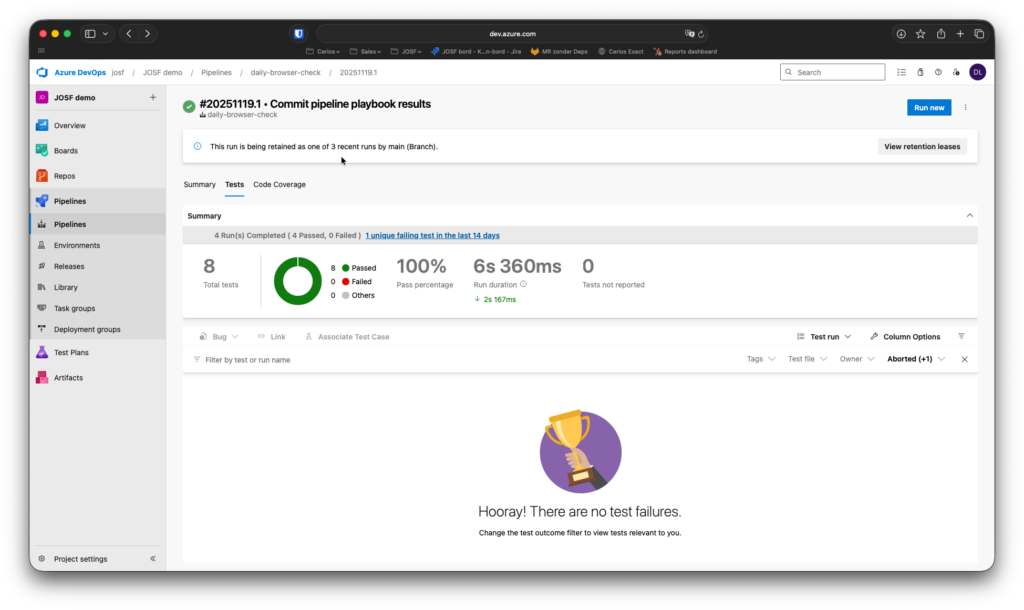Open the marketplace shopping bag icon
Image resolution: width=1024 pixels, height=610 pixels.
coord(920,72)
